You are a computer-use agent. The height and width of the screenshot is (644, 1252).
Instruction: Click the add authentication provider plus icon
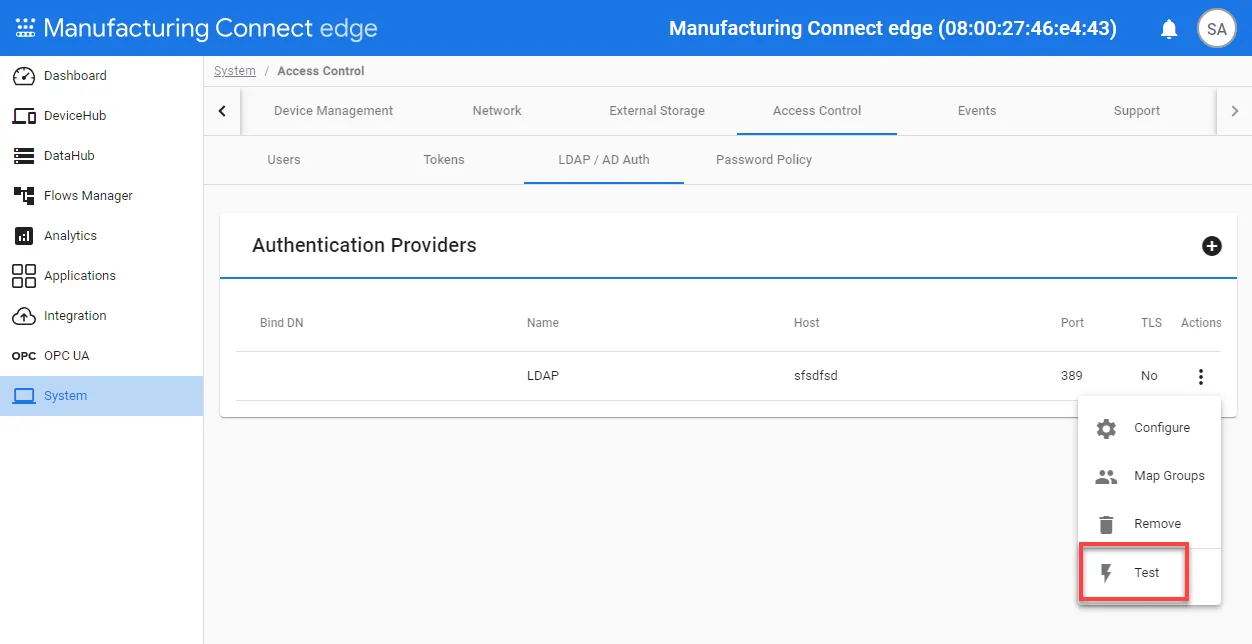pos(1211,245)
